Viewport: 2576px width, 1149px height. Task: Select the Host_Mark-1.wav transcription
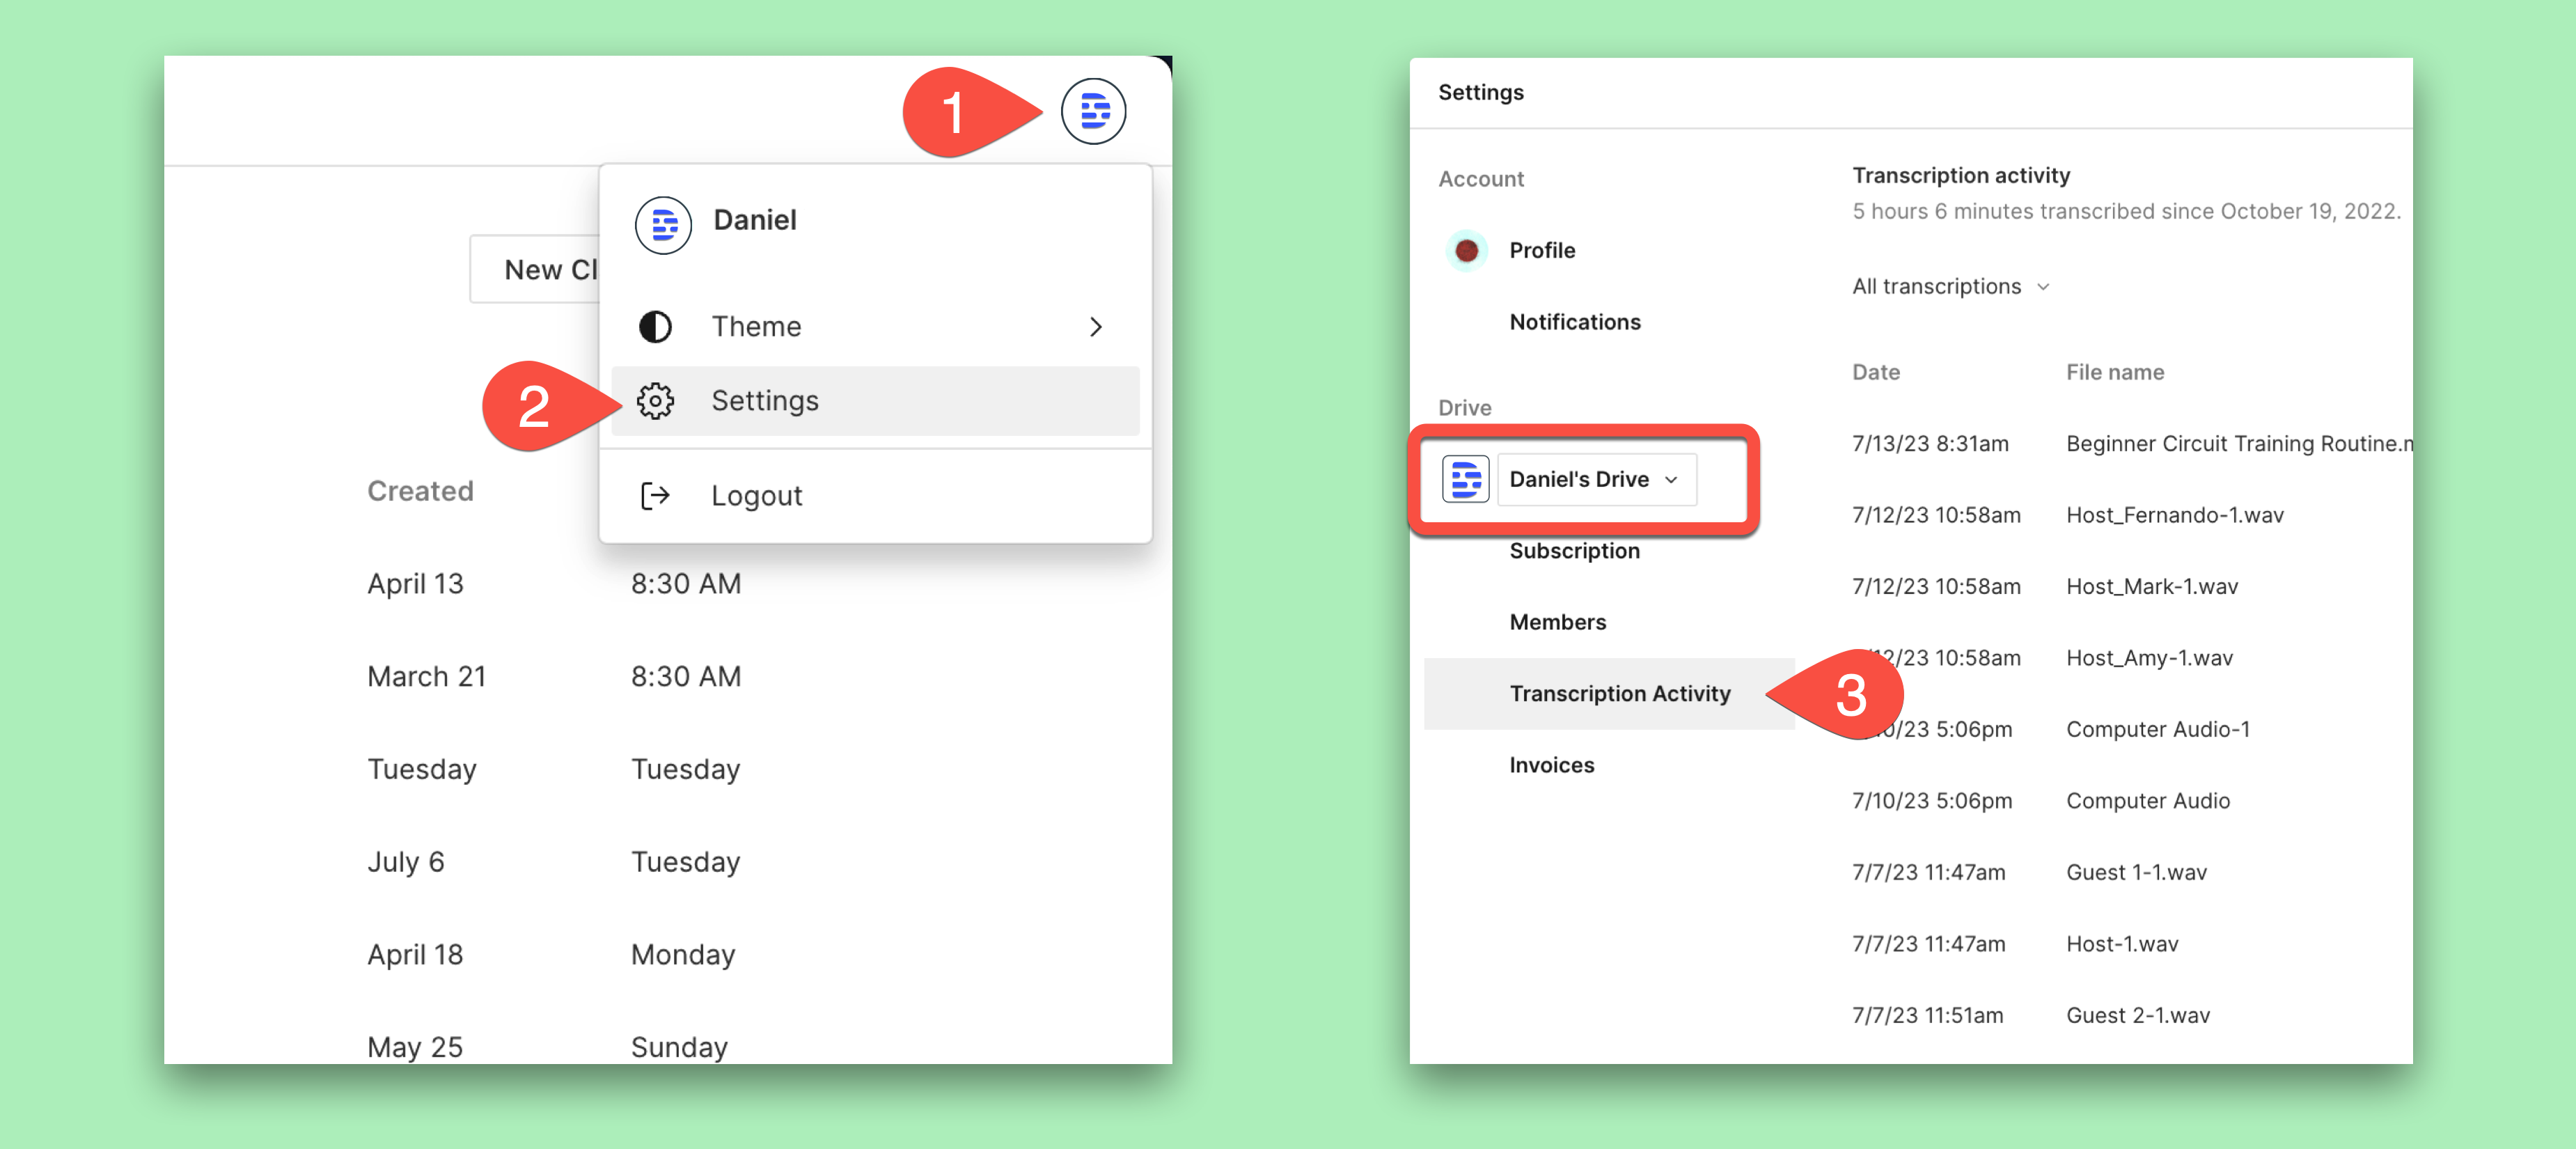(2151, 586)
